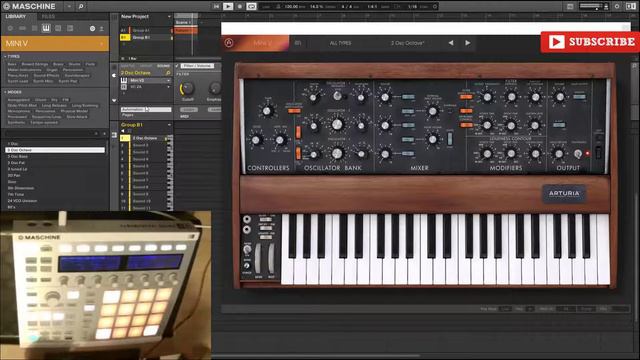This screenshot has width=640, height=360.
Task: Select the Groups browser type icon
Action: point(22,28)
